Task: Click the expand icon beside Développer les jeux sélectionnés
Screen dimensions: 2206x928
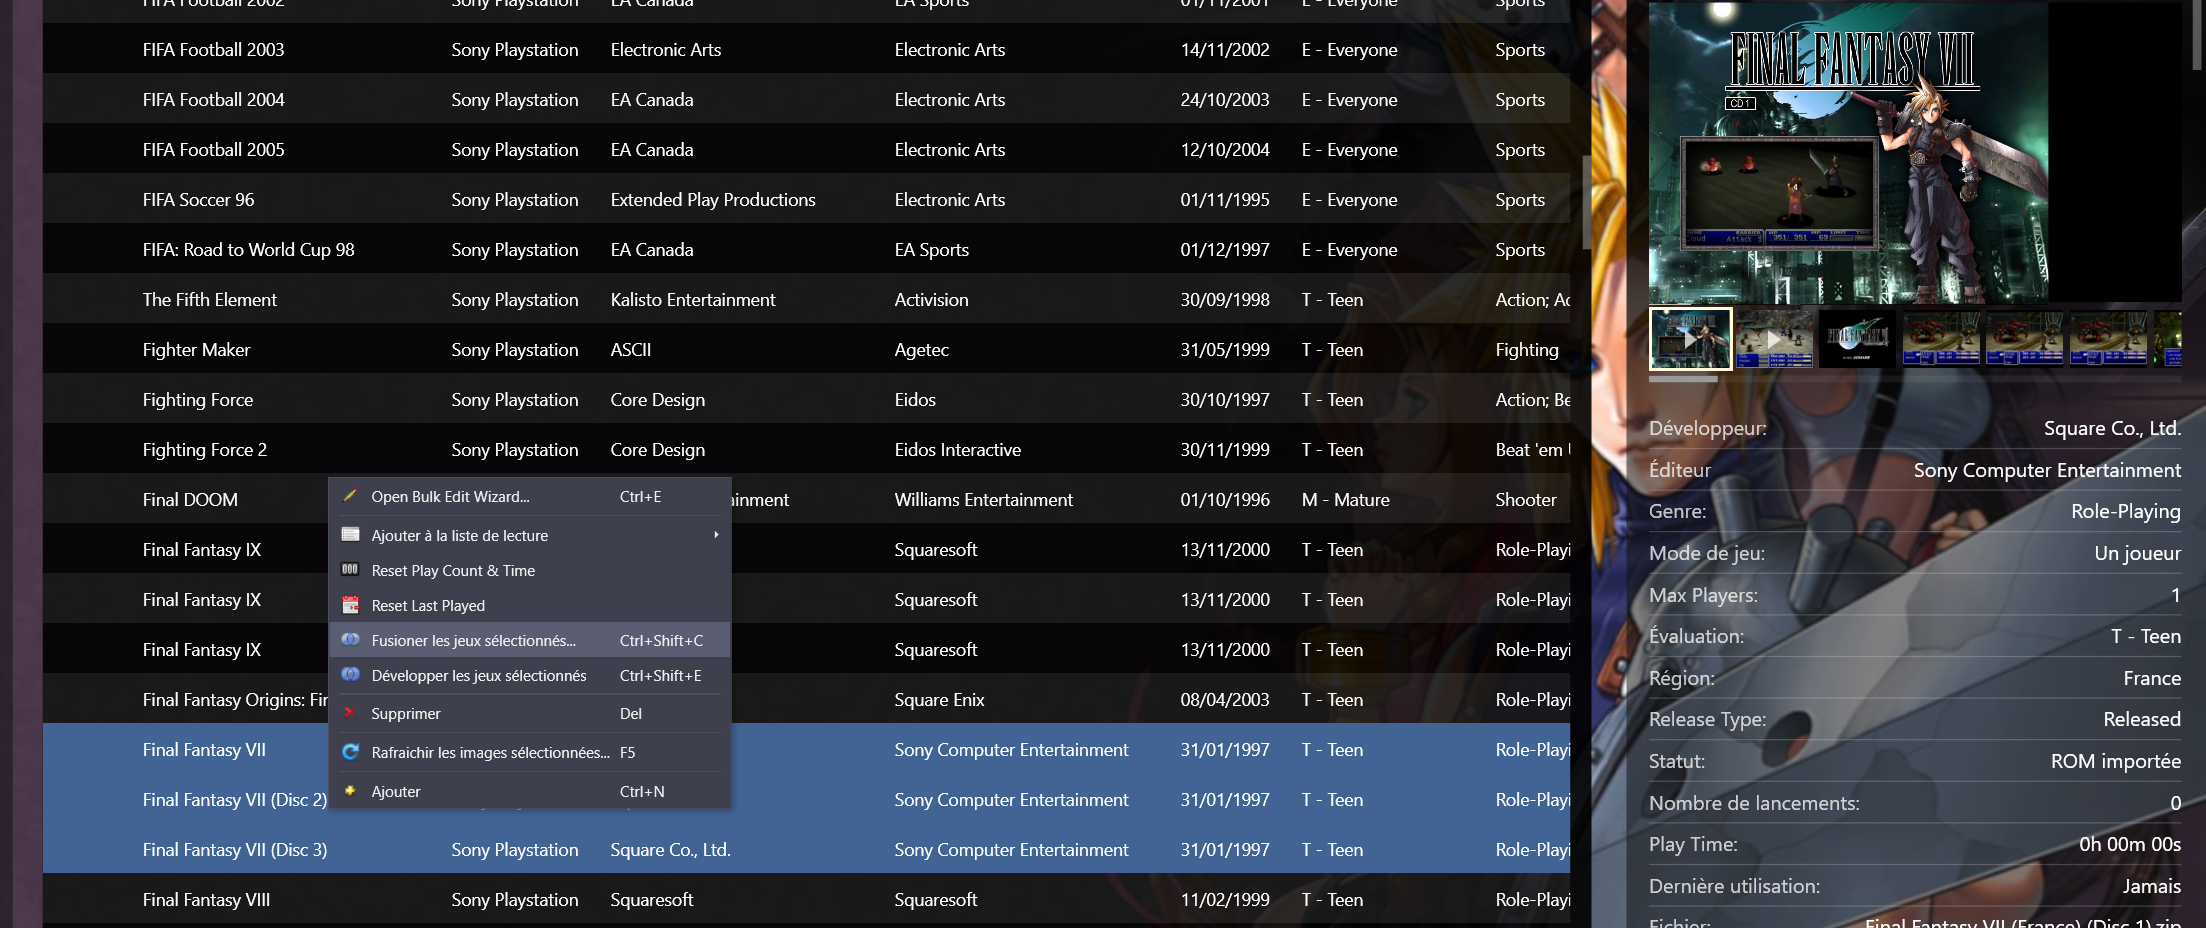Action: pyautogui.click(x=350, y=675)
